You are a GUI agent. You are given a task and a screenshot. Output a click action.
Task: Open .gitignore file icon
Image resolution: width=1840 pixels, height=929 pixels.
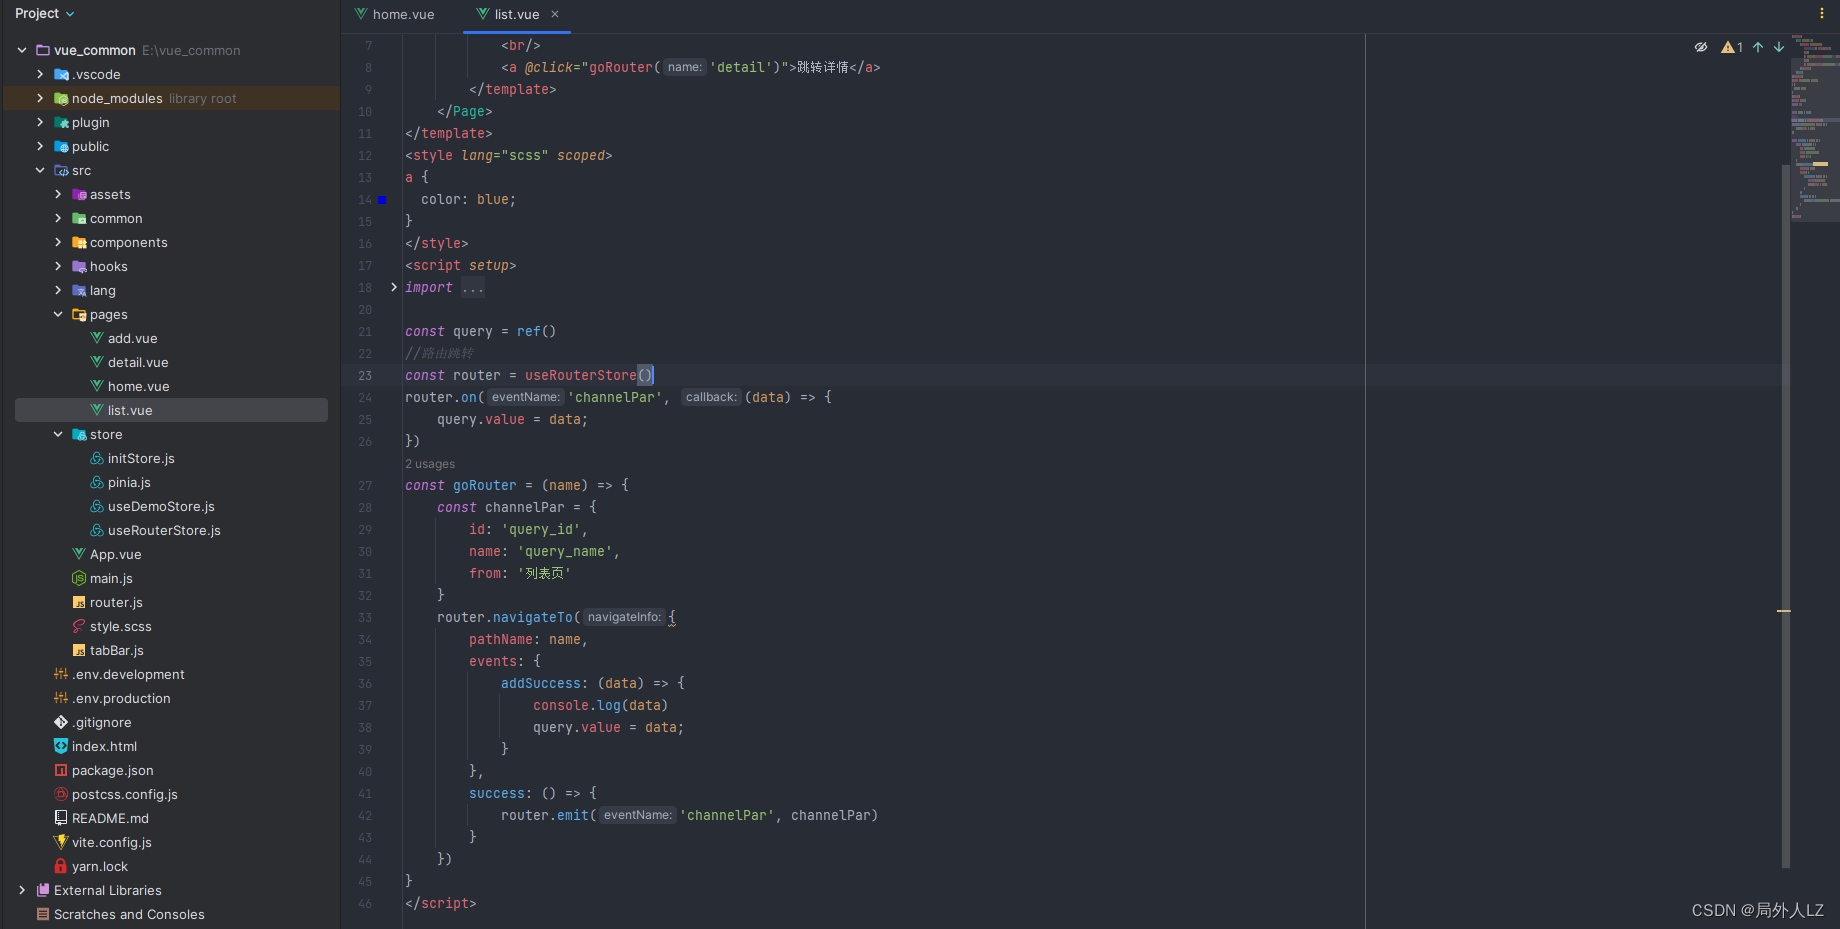(x=61, y=722)
